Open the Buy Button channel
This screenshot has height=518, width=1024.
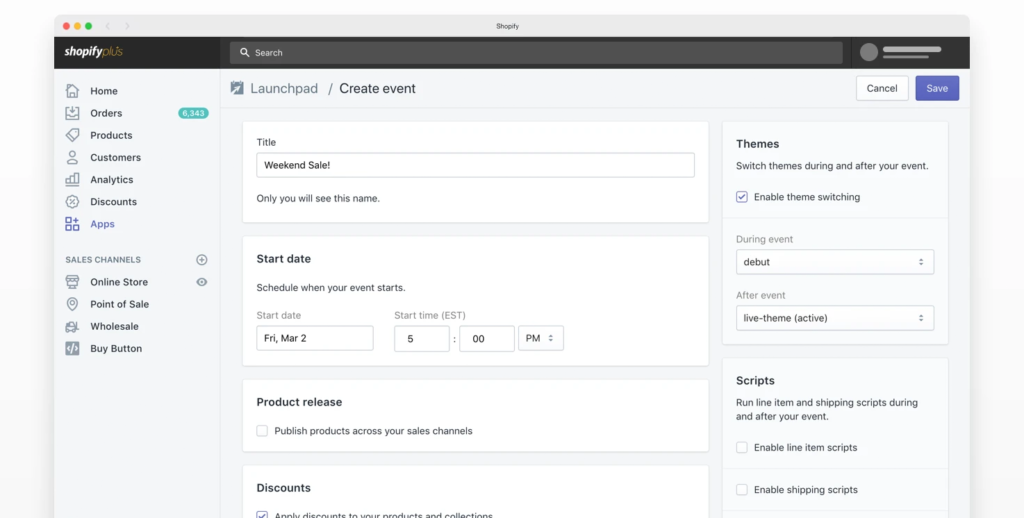pyautogui.click(x=116, y=349)
